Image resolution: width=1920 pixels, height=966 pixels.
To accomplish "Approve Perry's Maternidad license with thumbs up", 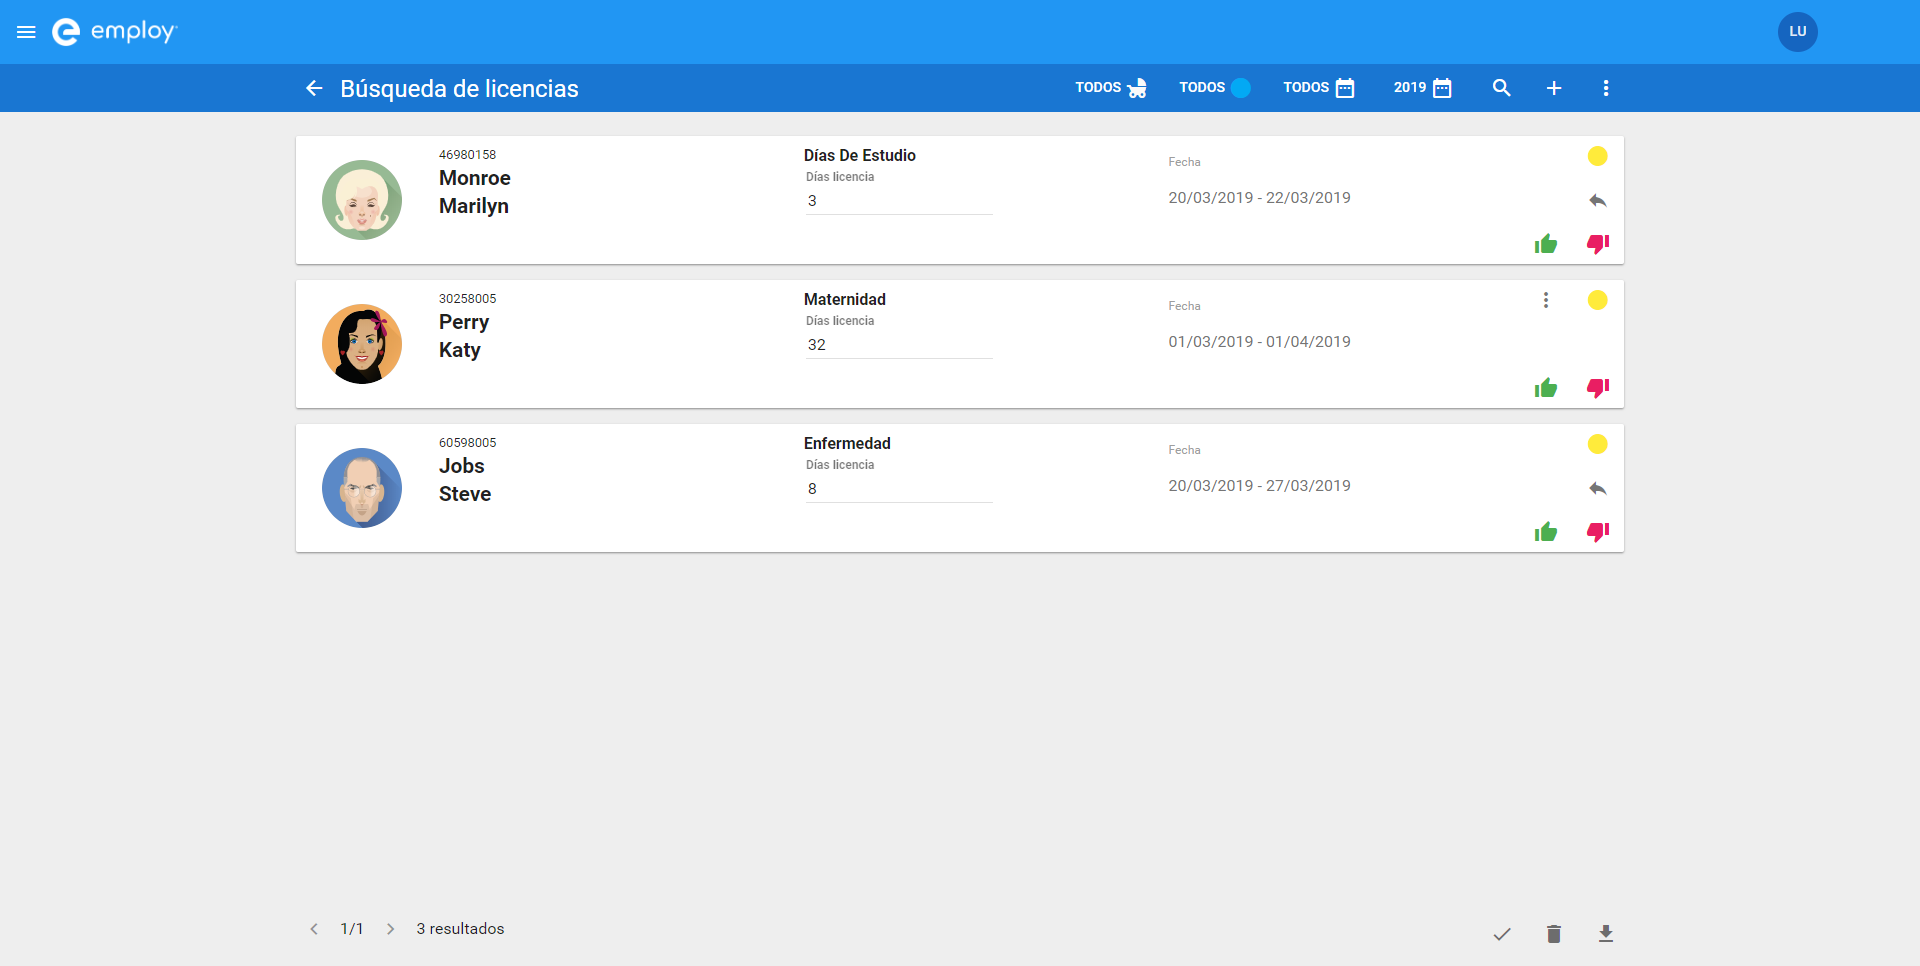I will (1546, 388).
